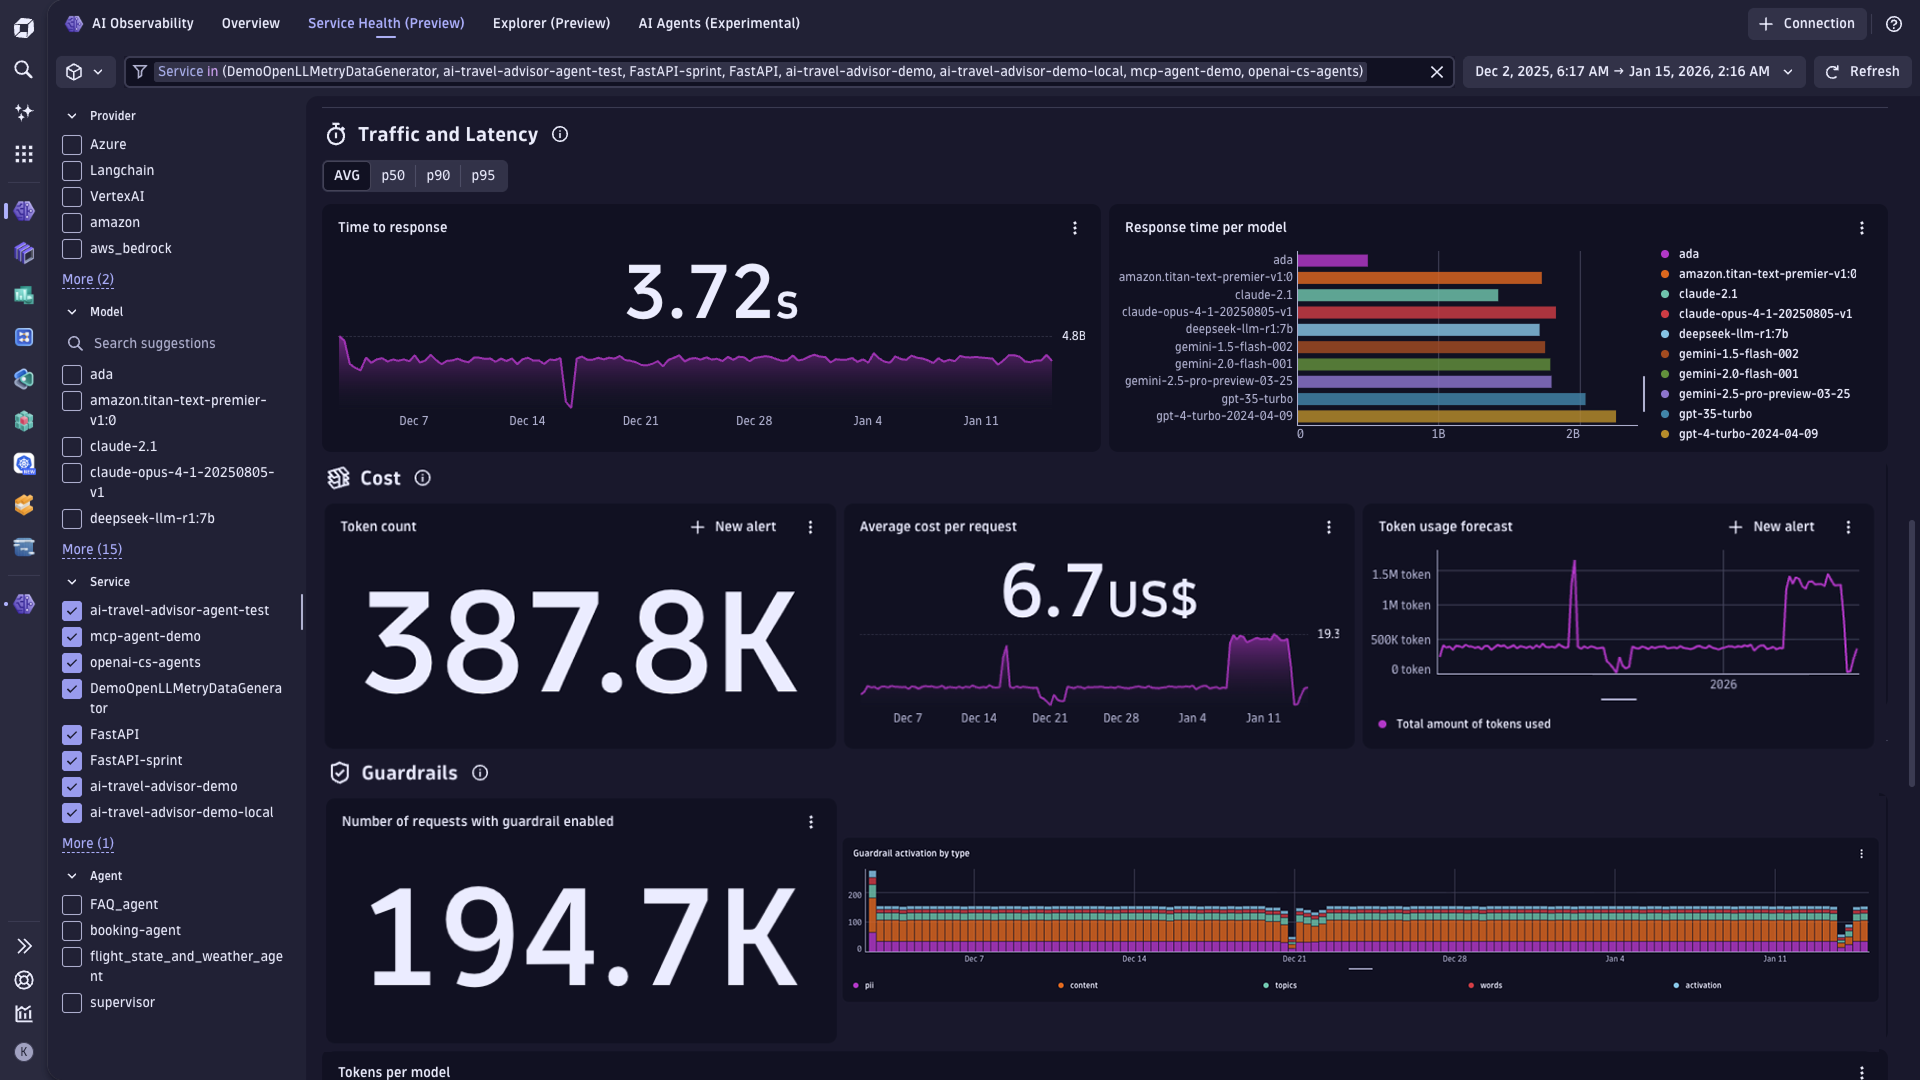Click the More (15) models link
1920x1080 pixels.
(x=92, y=549)
